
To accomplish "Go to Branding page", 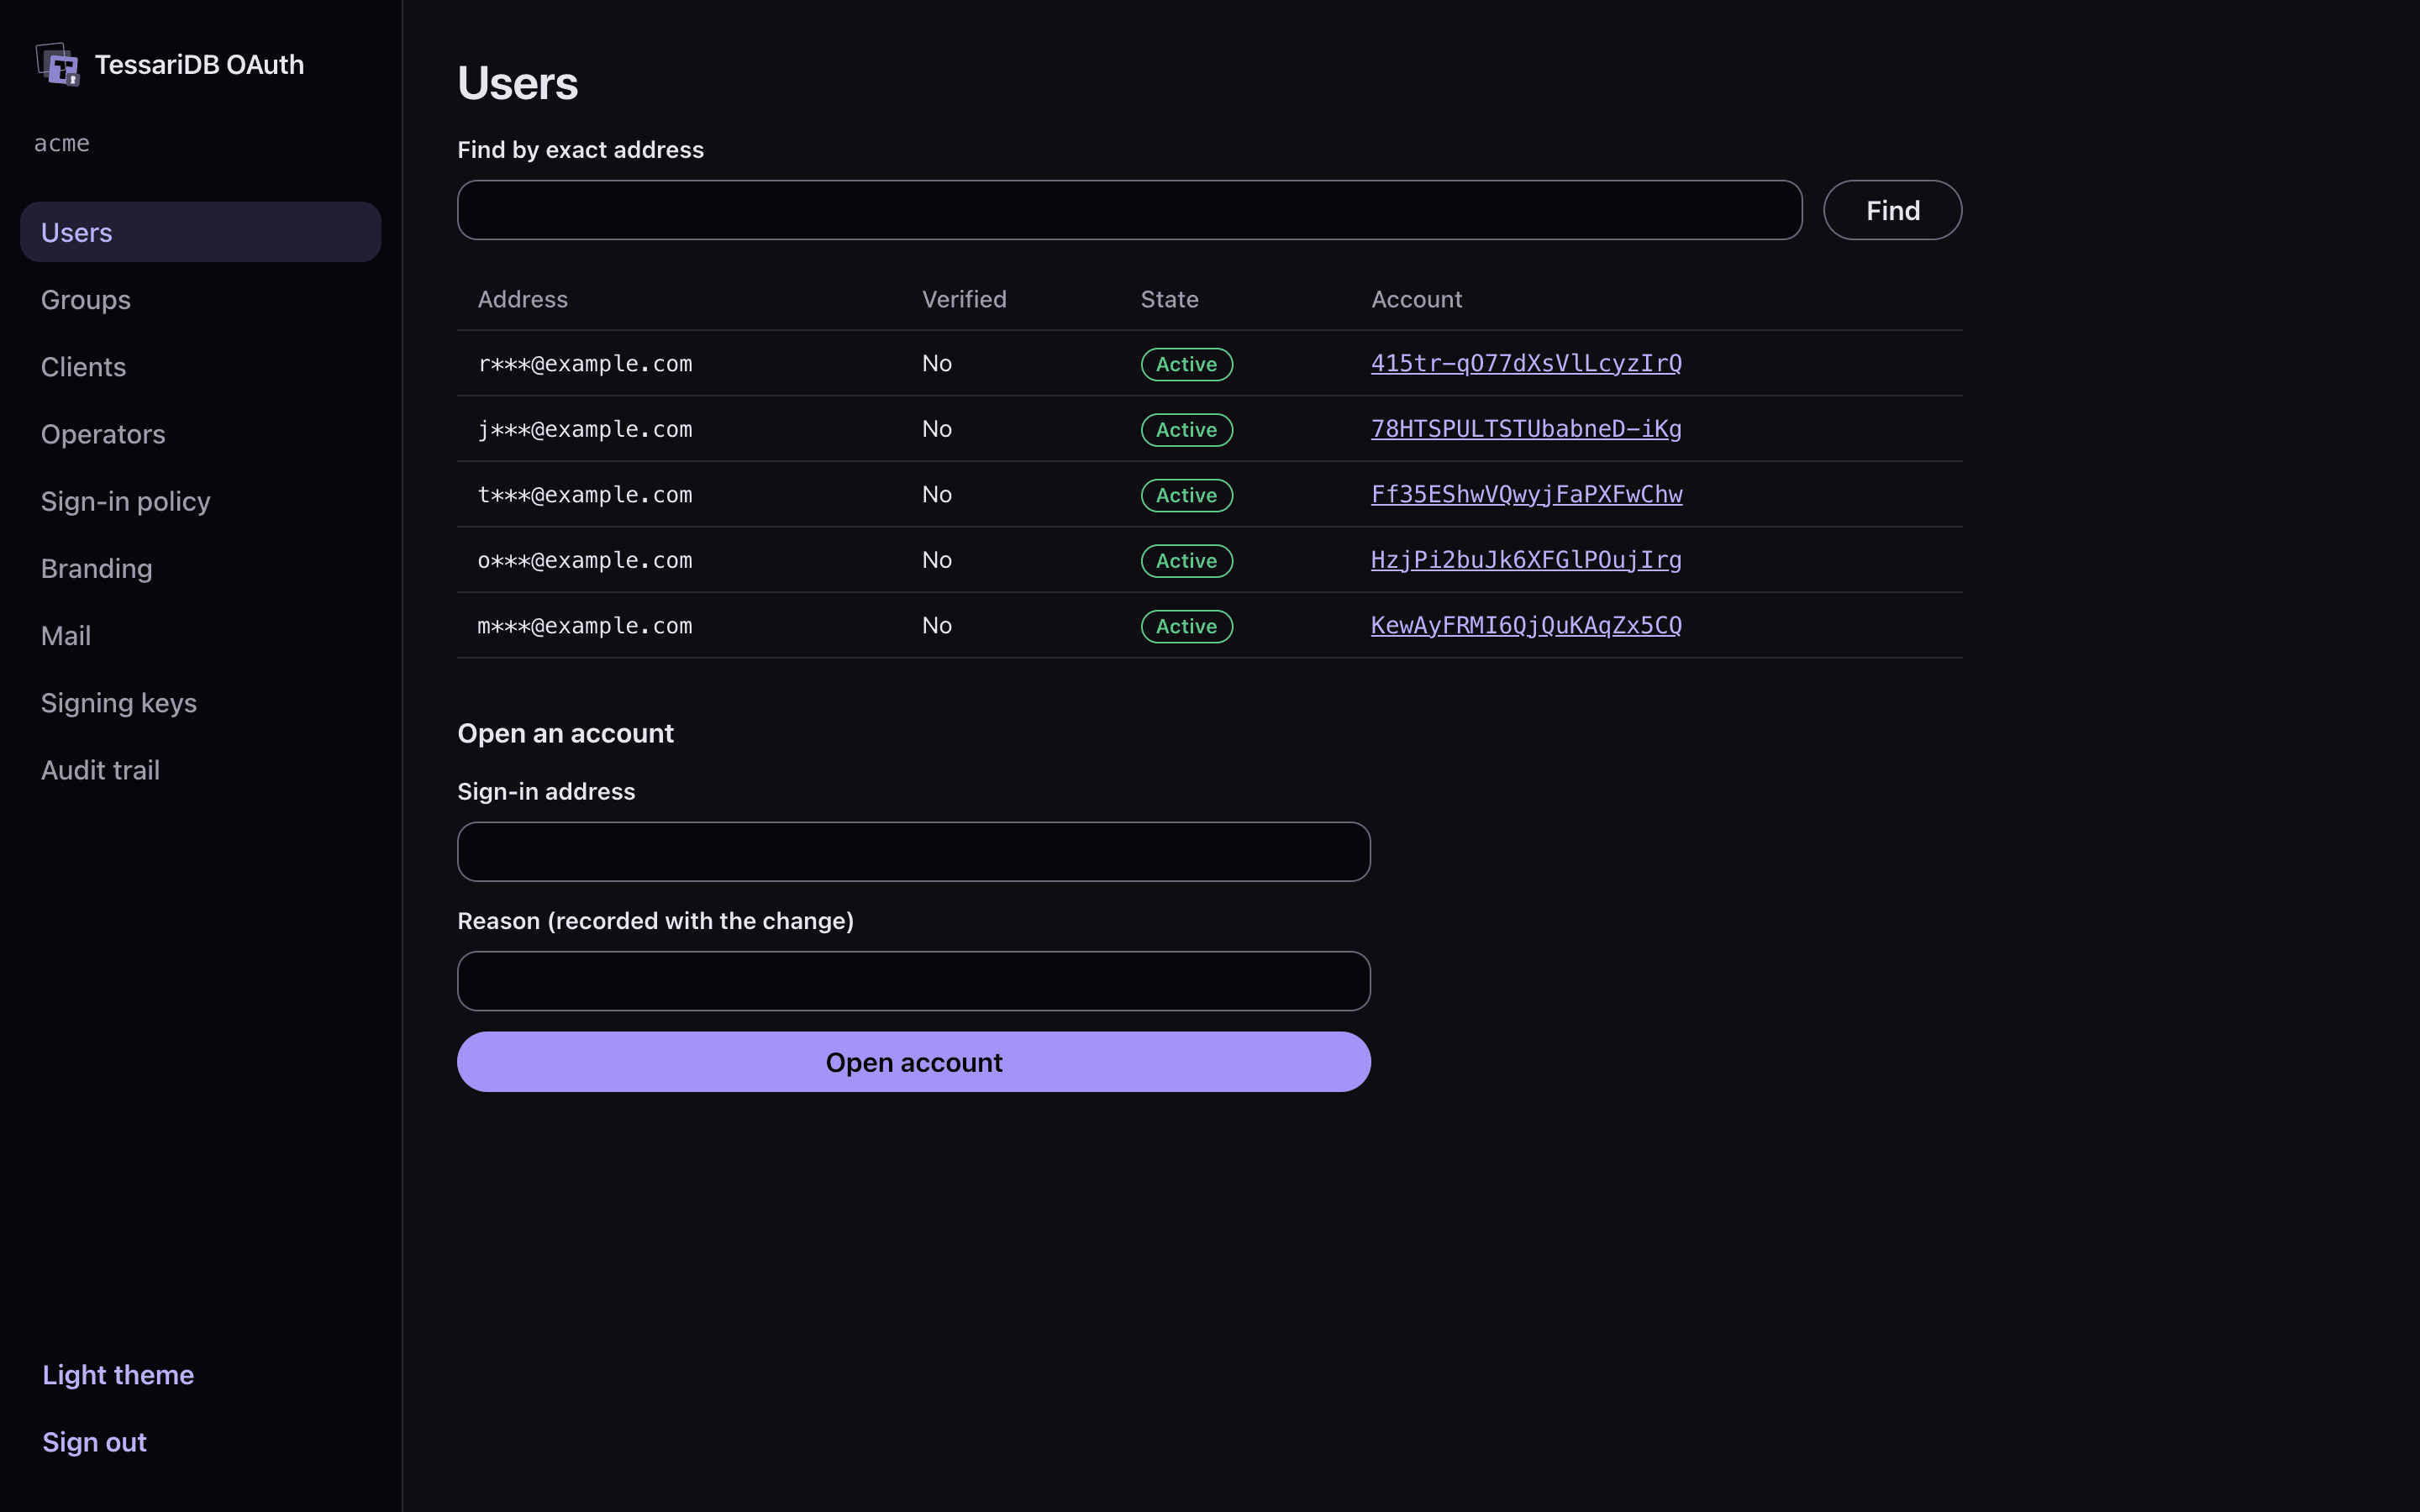I will 200,568.
